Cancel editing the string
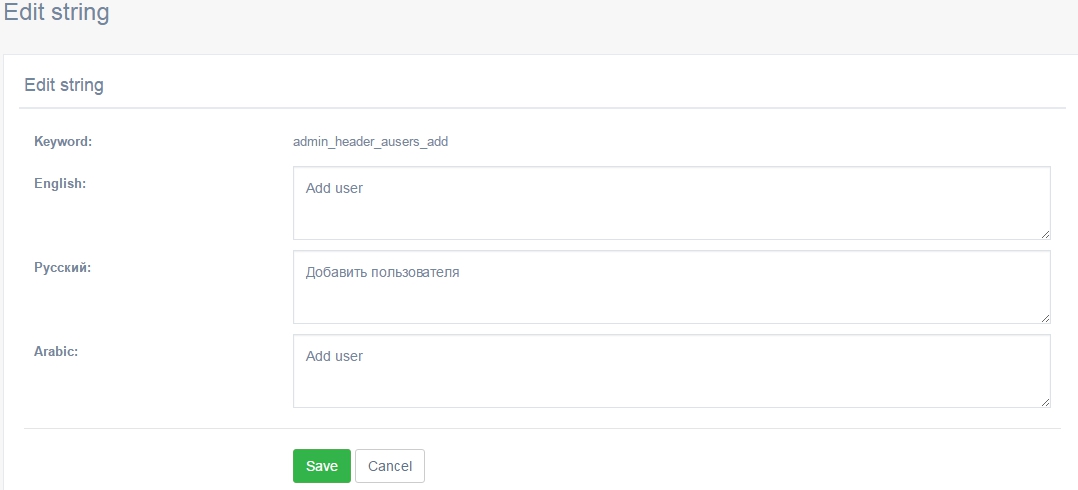Image resolution: width=1078 pixels, height=490 pixels. point(390,466)
